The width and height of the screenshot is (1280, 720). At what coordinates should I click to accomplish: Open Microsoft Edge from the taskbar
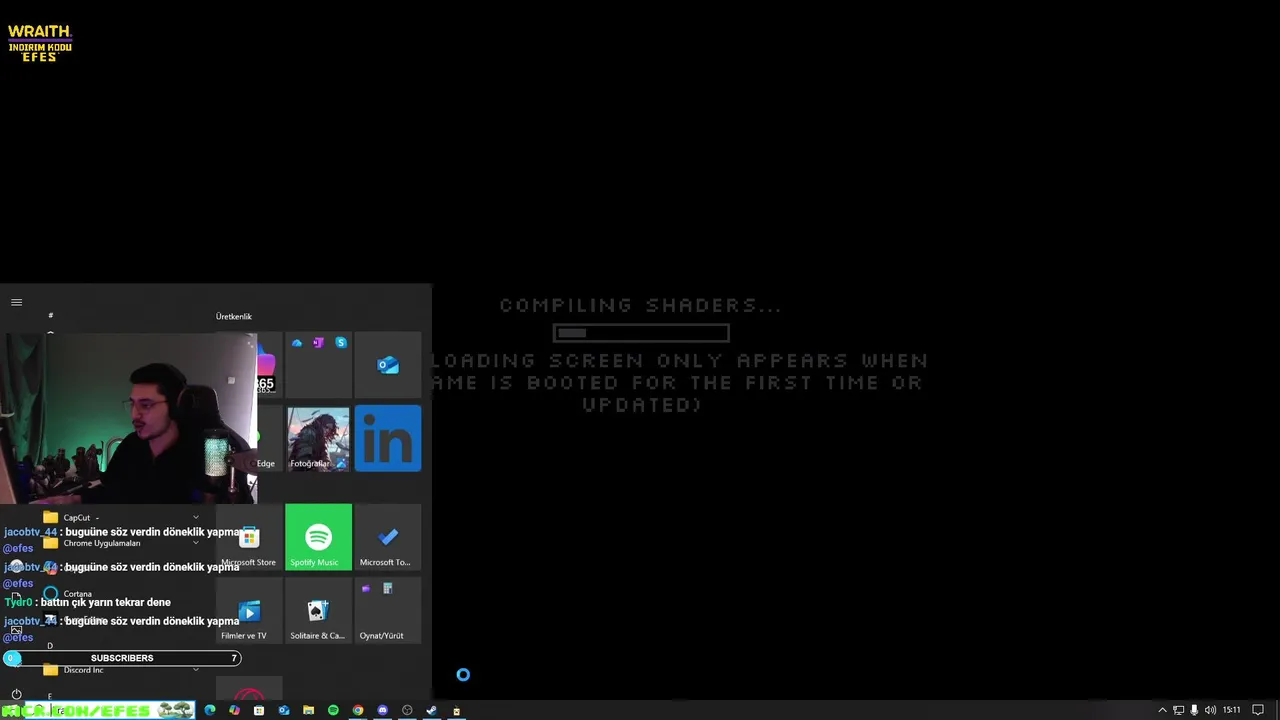[210, 710]
